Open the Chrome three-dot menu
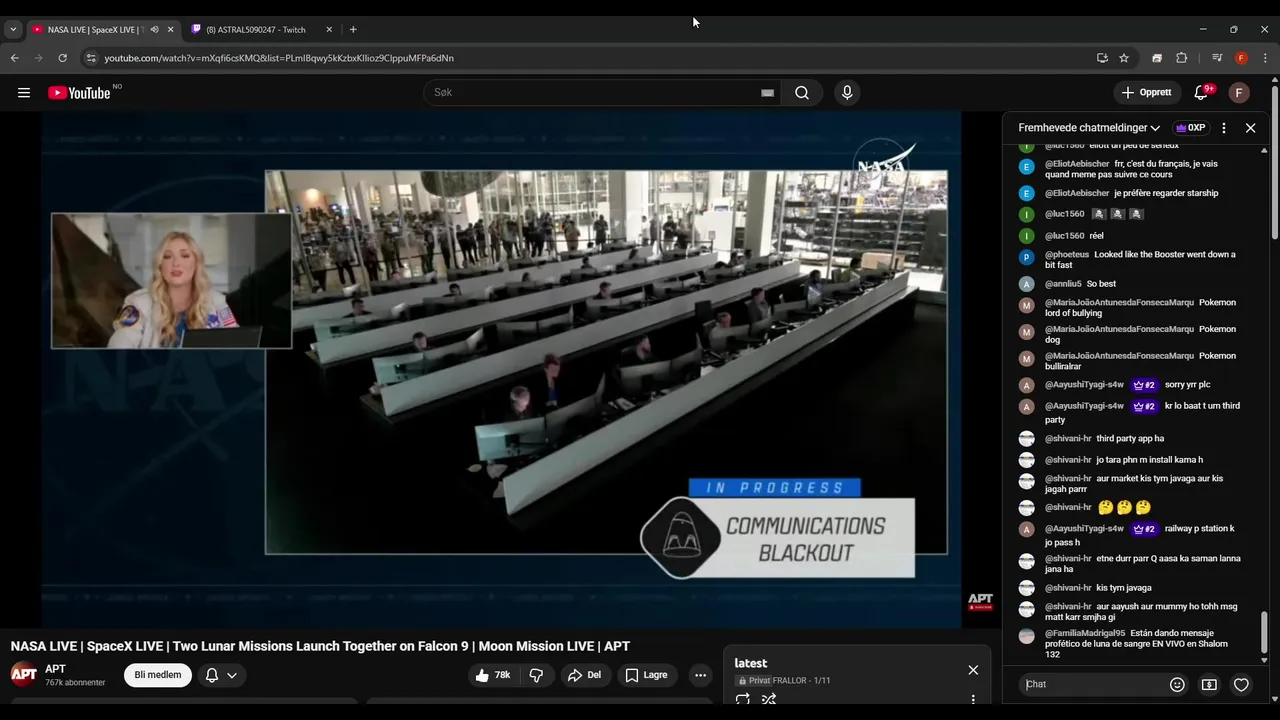The width and height of the screenshot is (1280, 720). 1265,58
